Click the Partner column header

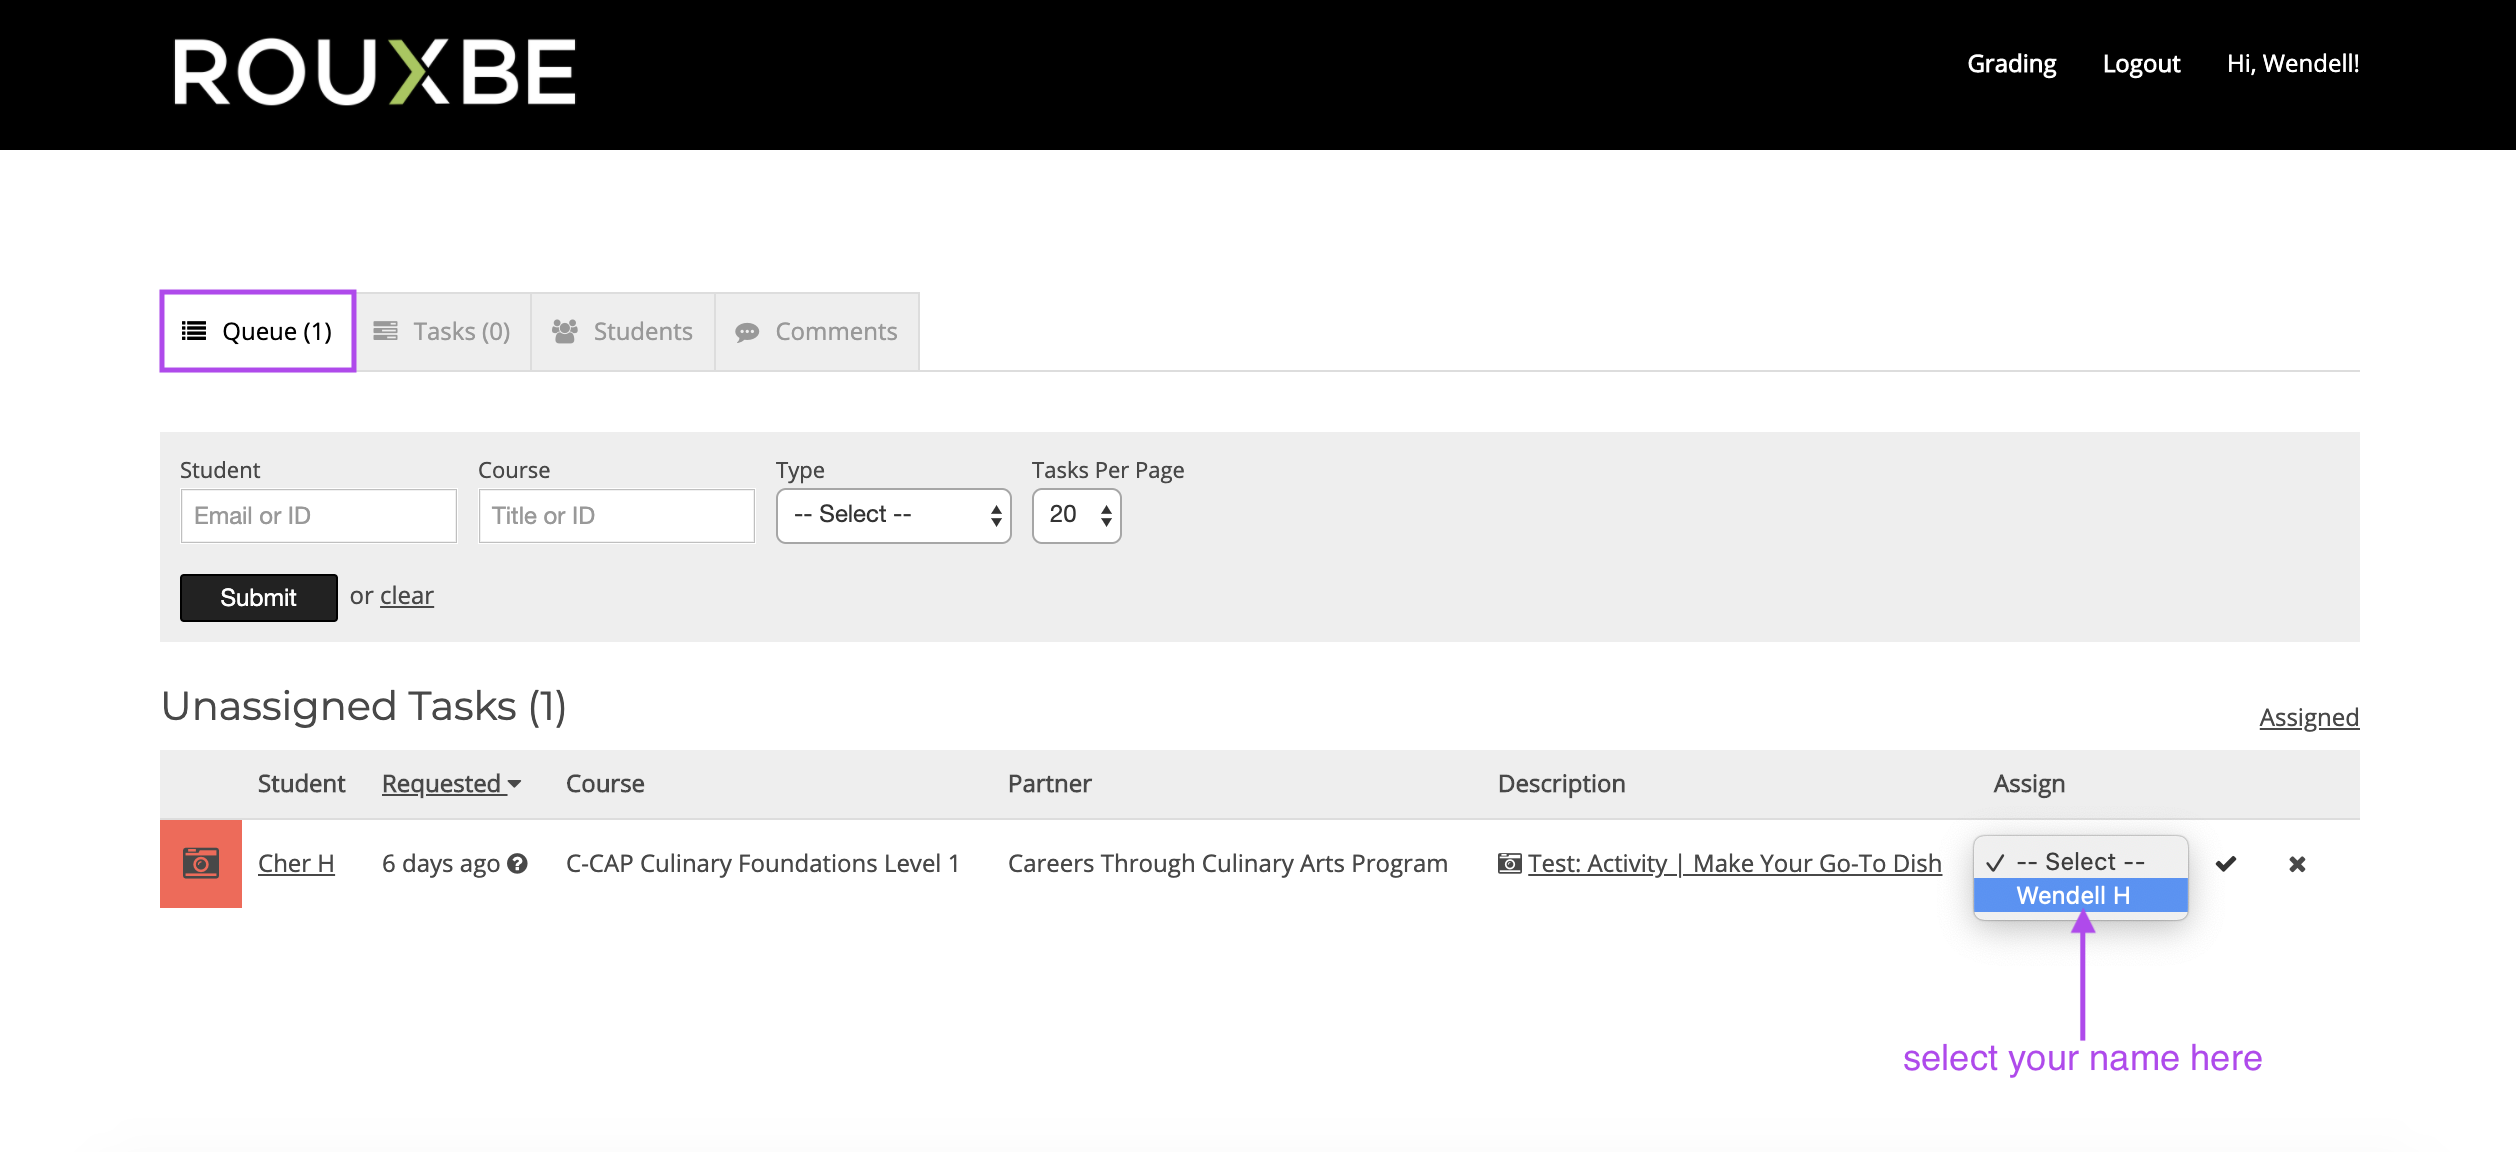[1049, 783]
